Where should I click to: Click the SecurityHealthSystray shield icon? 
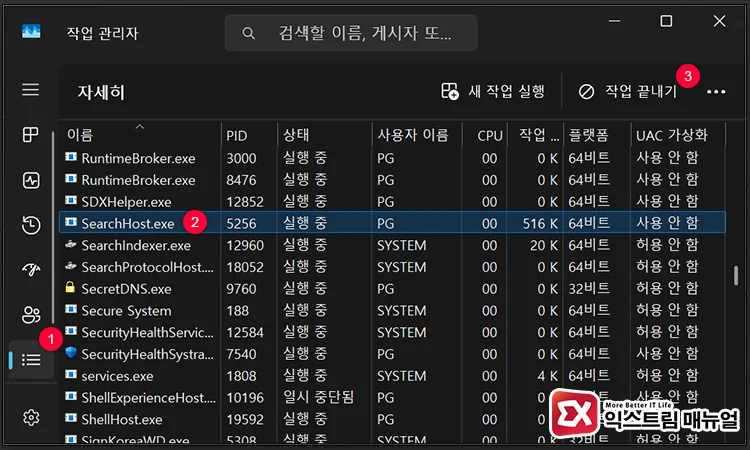tap(71, 352)
